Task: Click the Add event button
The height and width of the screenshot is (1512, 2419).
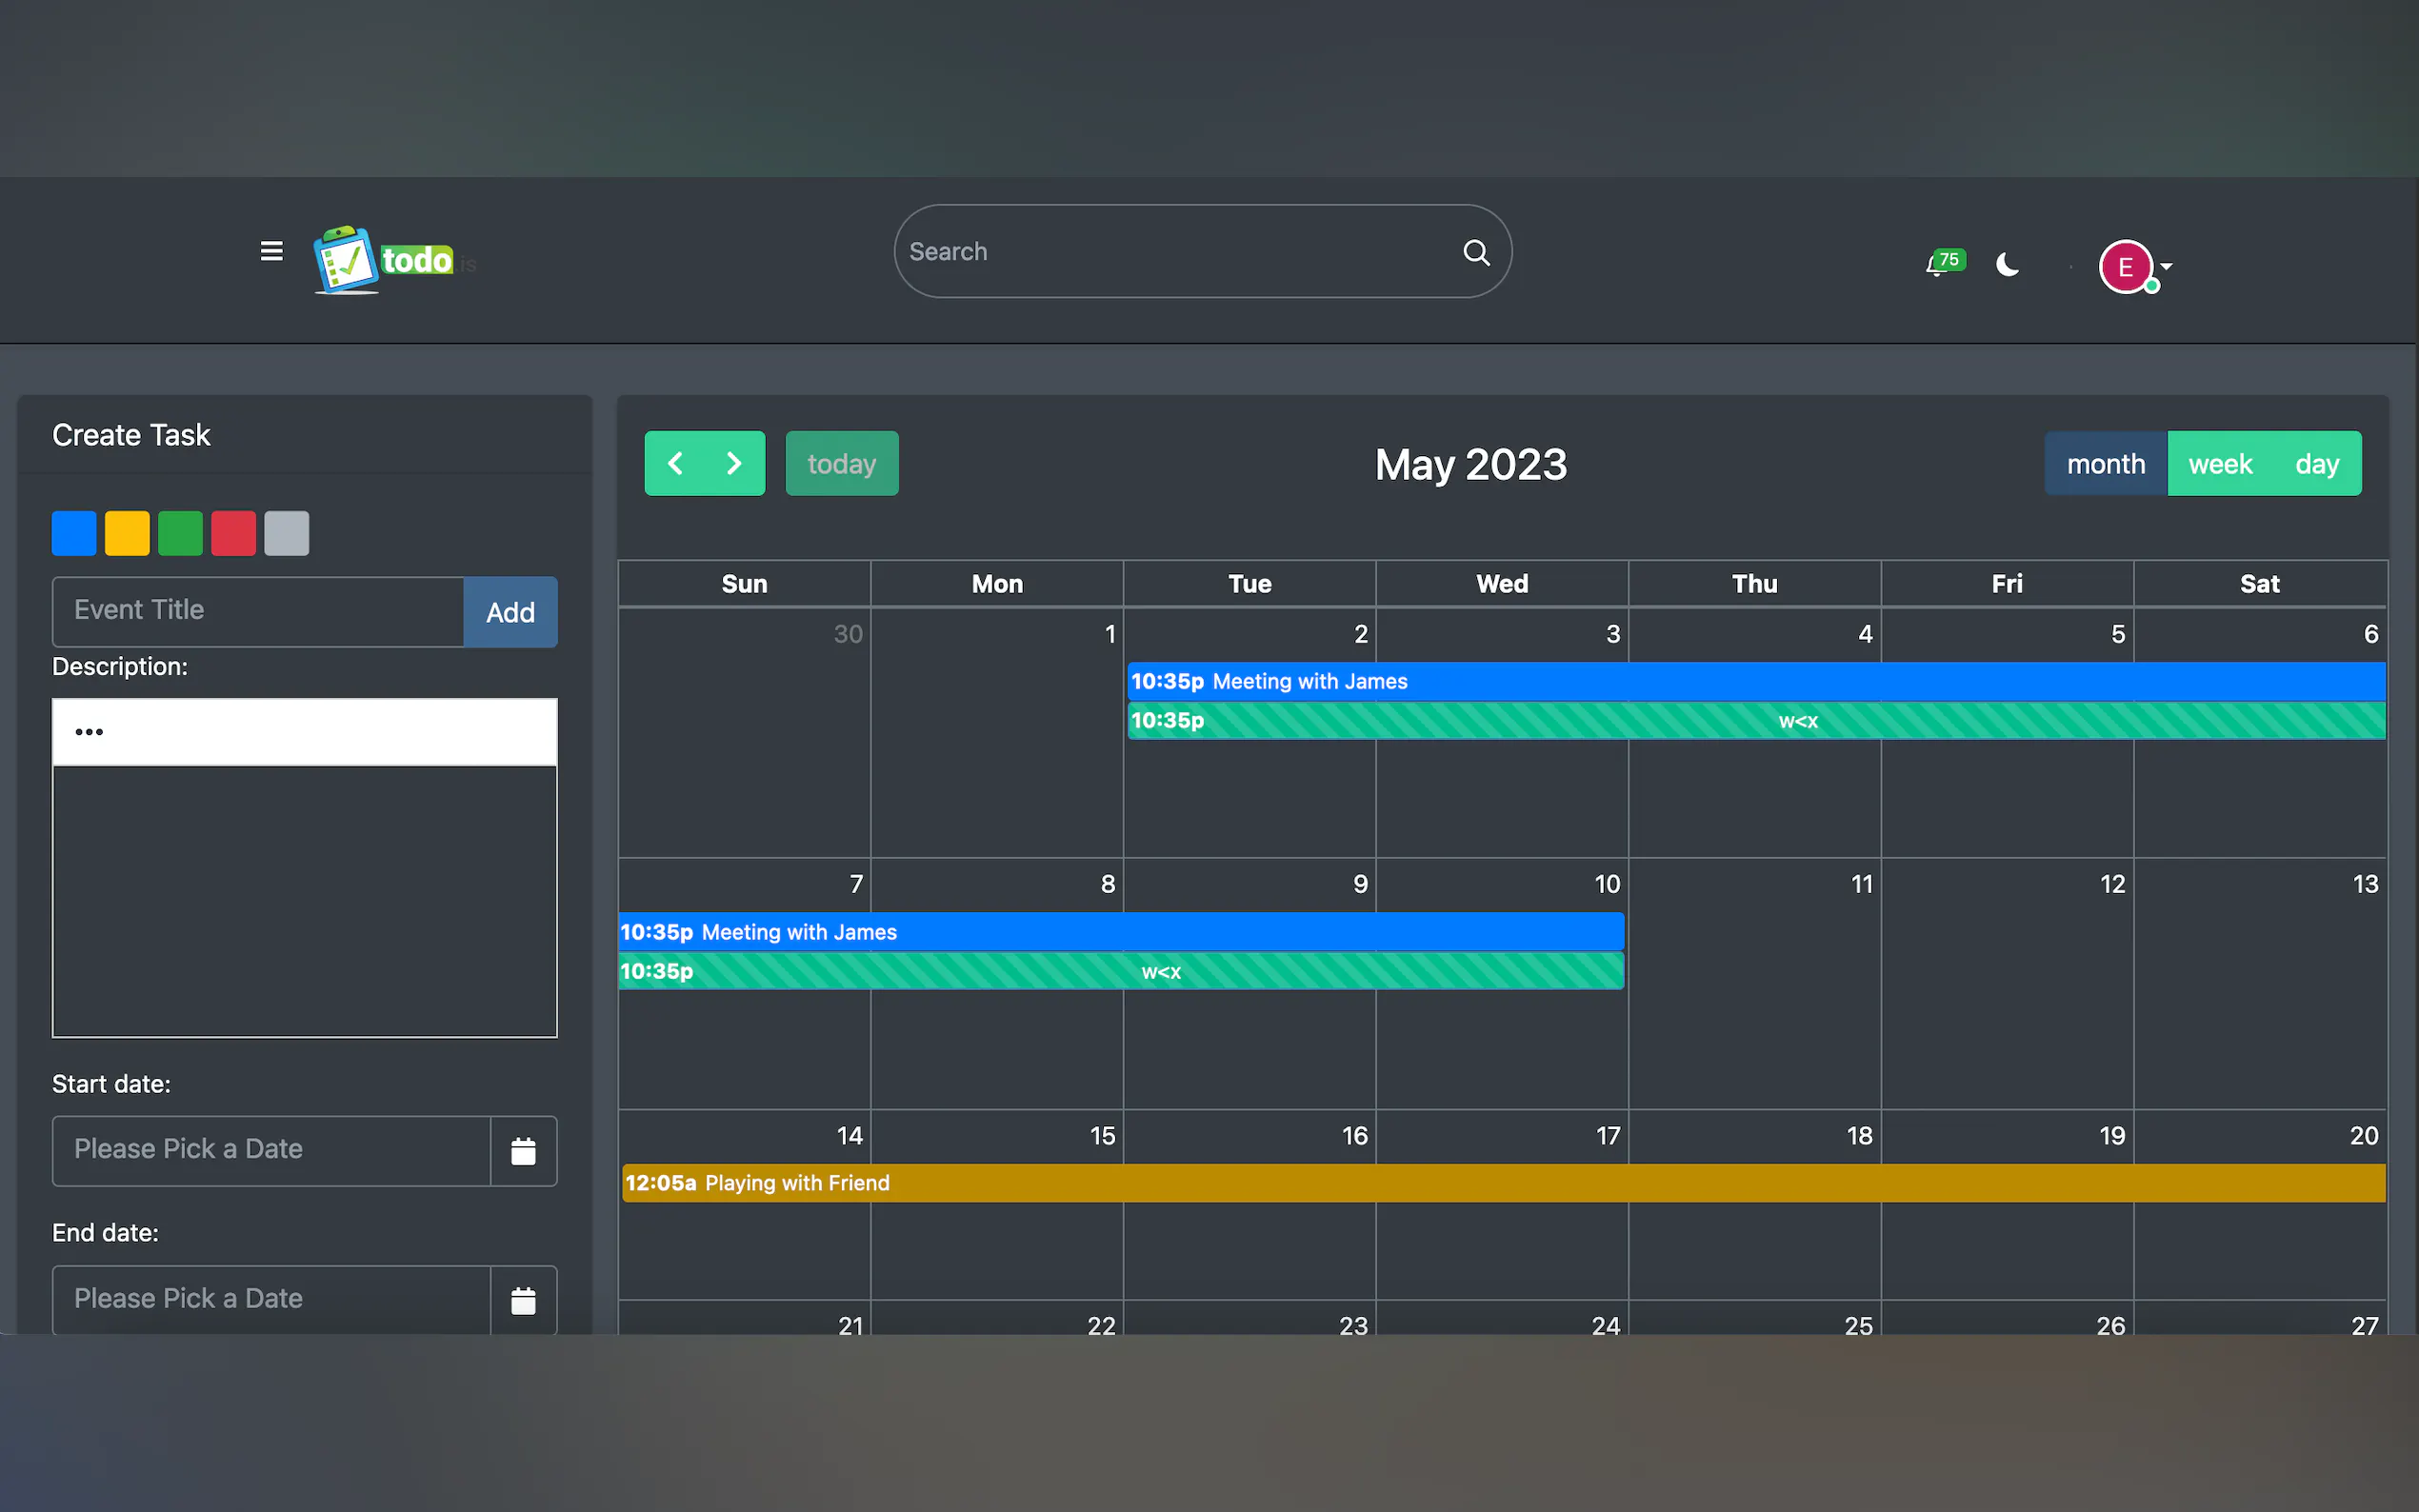Action: click(510, 612)
